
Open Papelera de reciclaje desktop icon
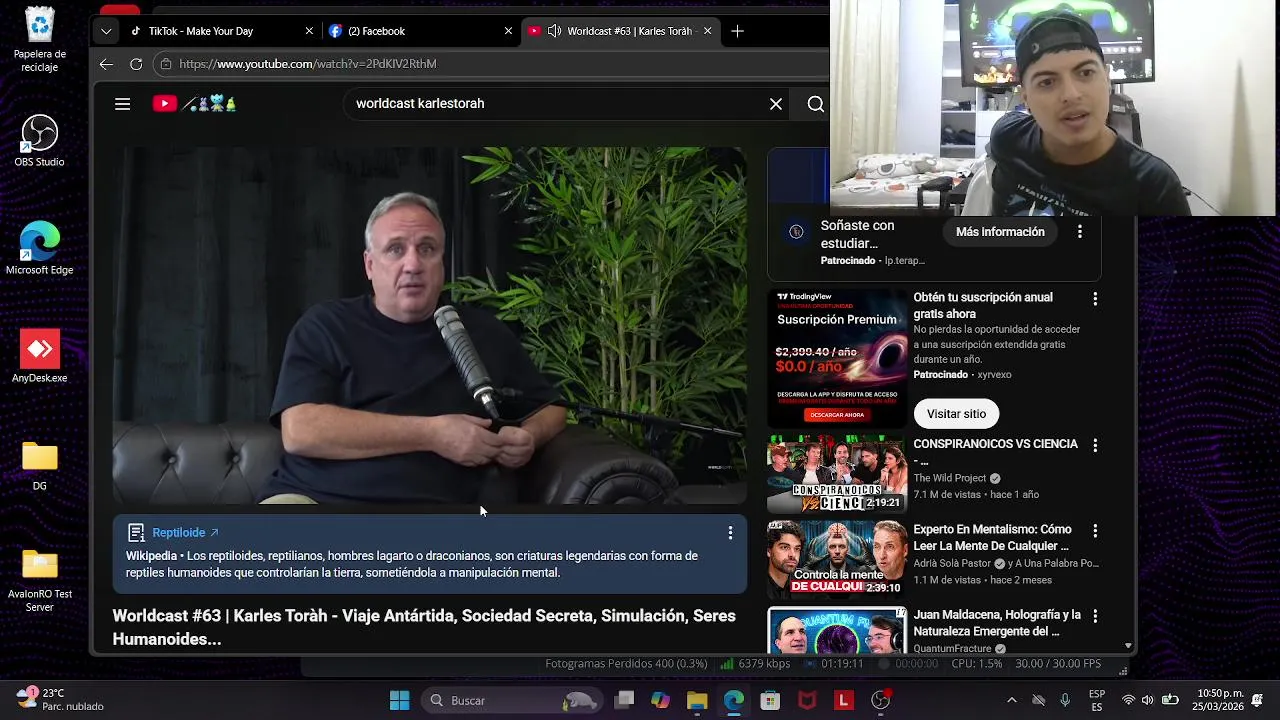[40, 40]
